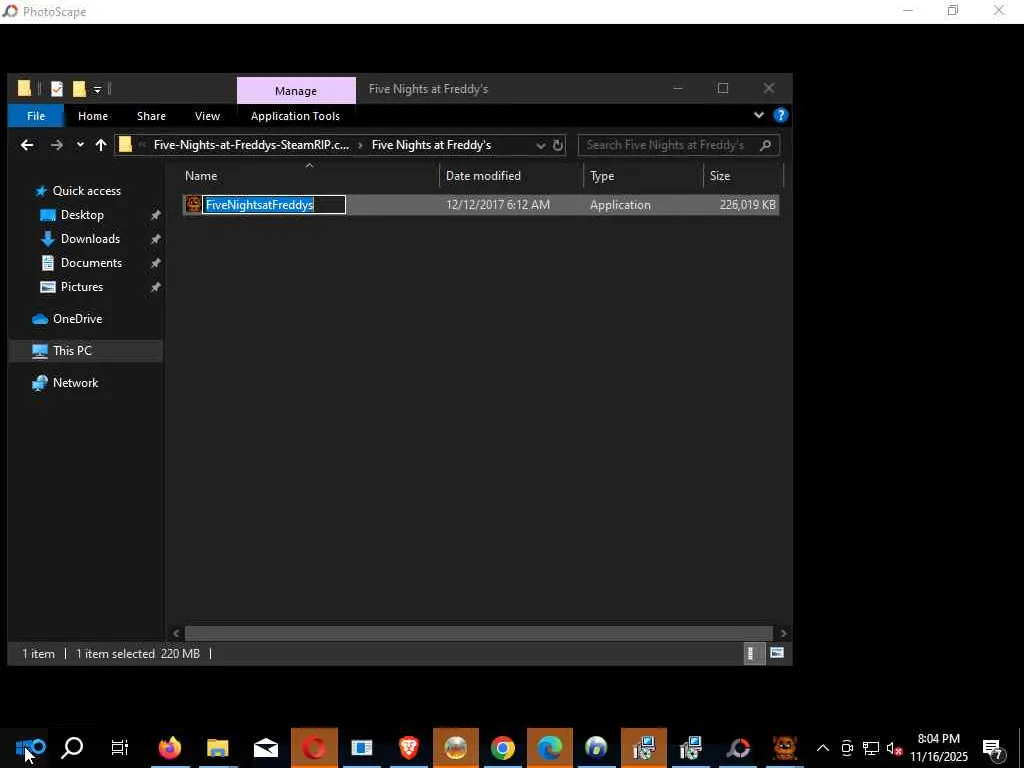Open the Freddy bear app on taskbar
The height and width of the screenshot is (768, 1024).
tap(784, 748)
